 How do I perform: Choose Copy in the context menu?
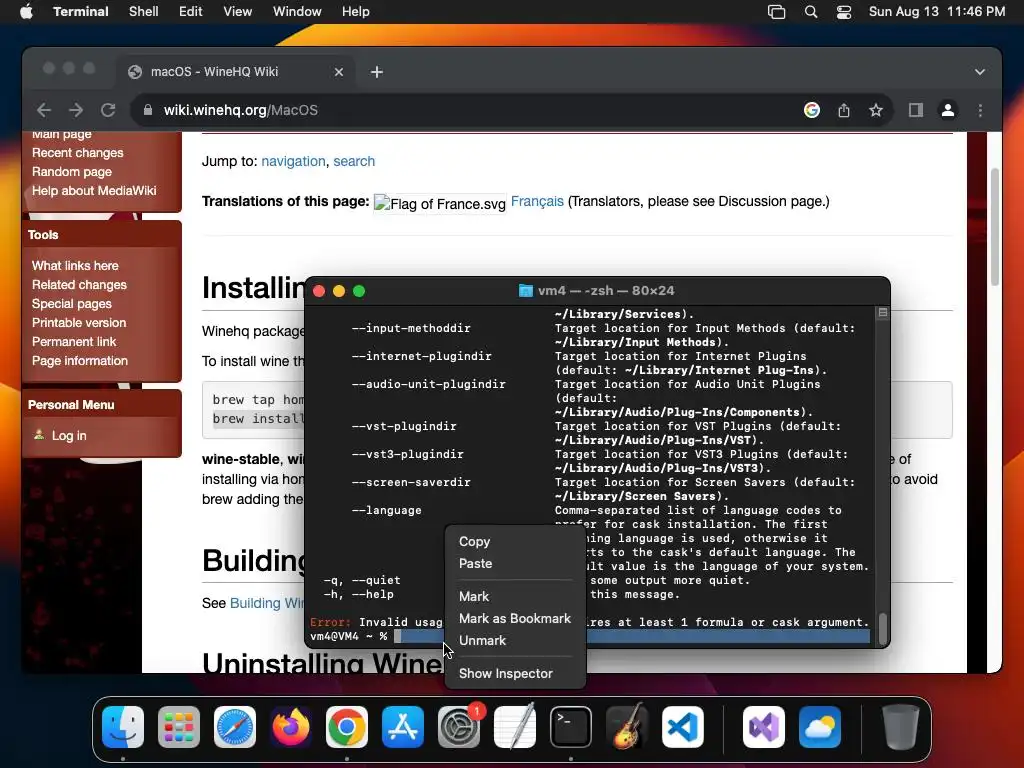coord(515,541)
